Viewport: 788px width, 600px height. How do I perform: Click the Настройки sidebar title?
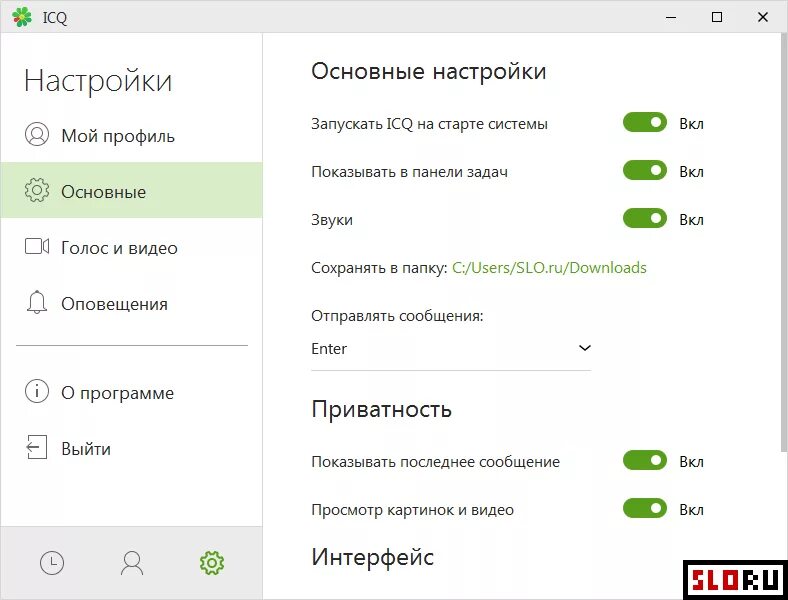pos(98,81)
